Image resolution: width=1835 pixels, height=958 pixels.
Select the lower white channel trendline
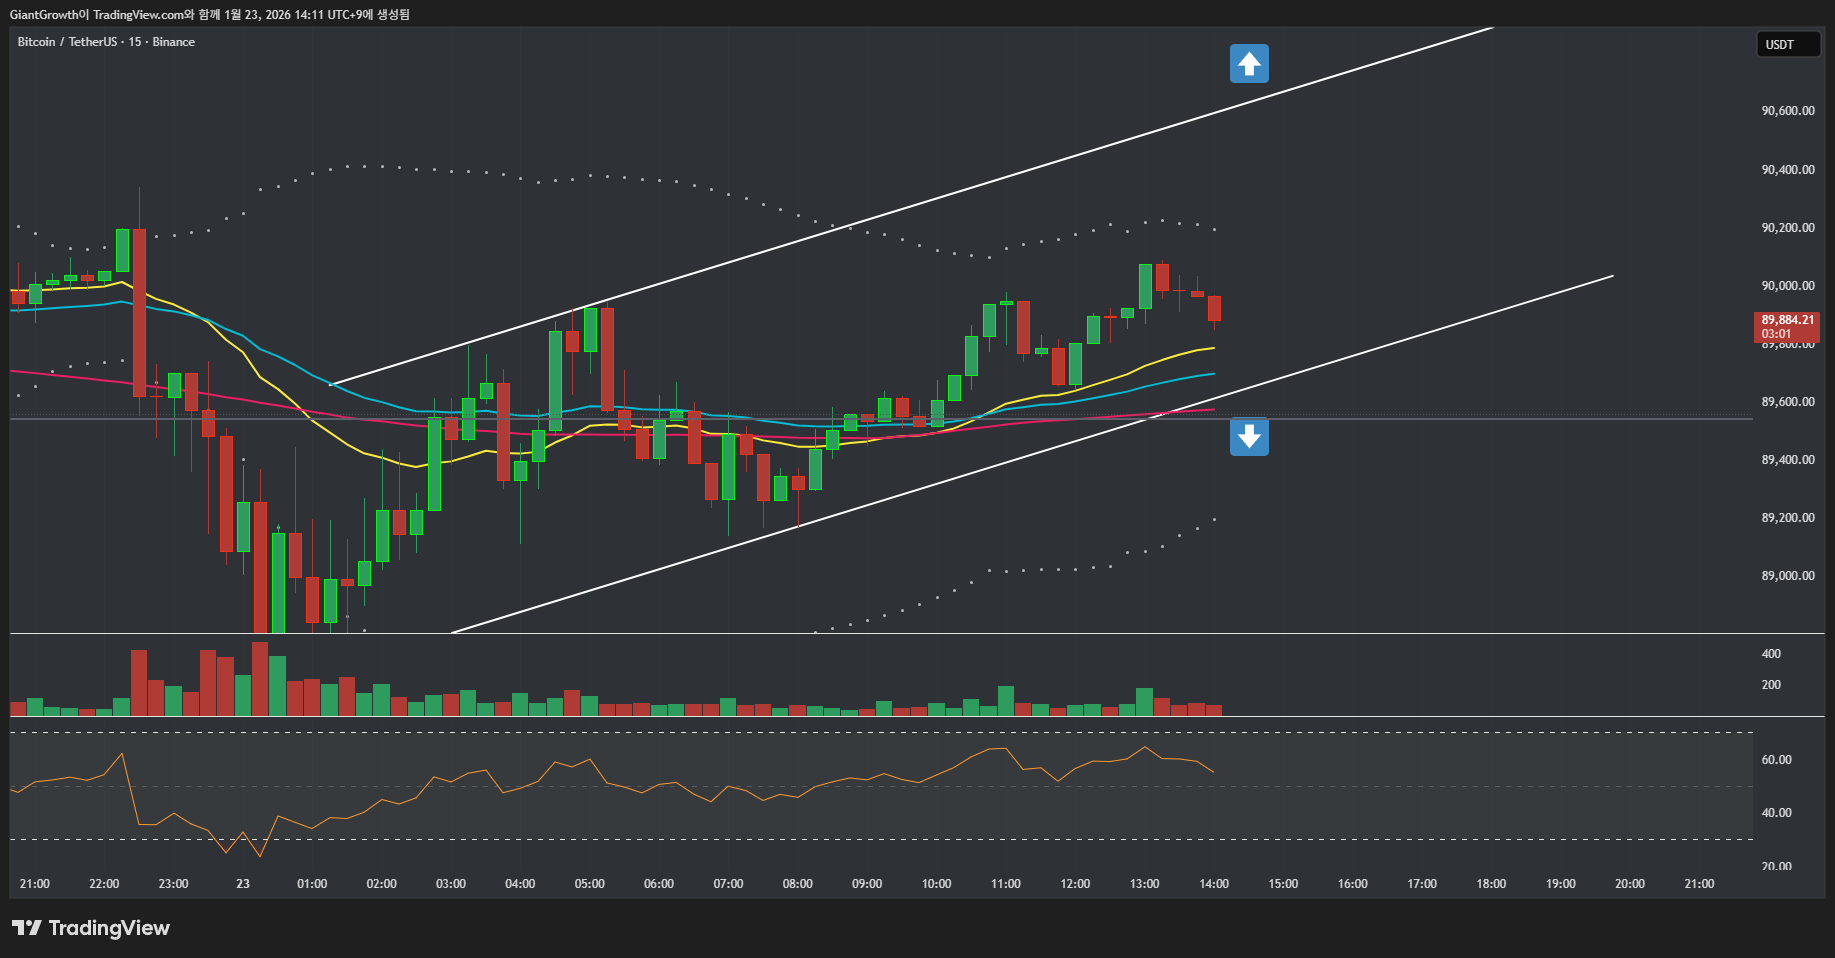(1000, 463)
